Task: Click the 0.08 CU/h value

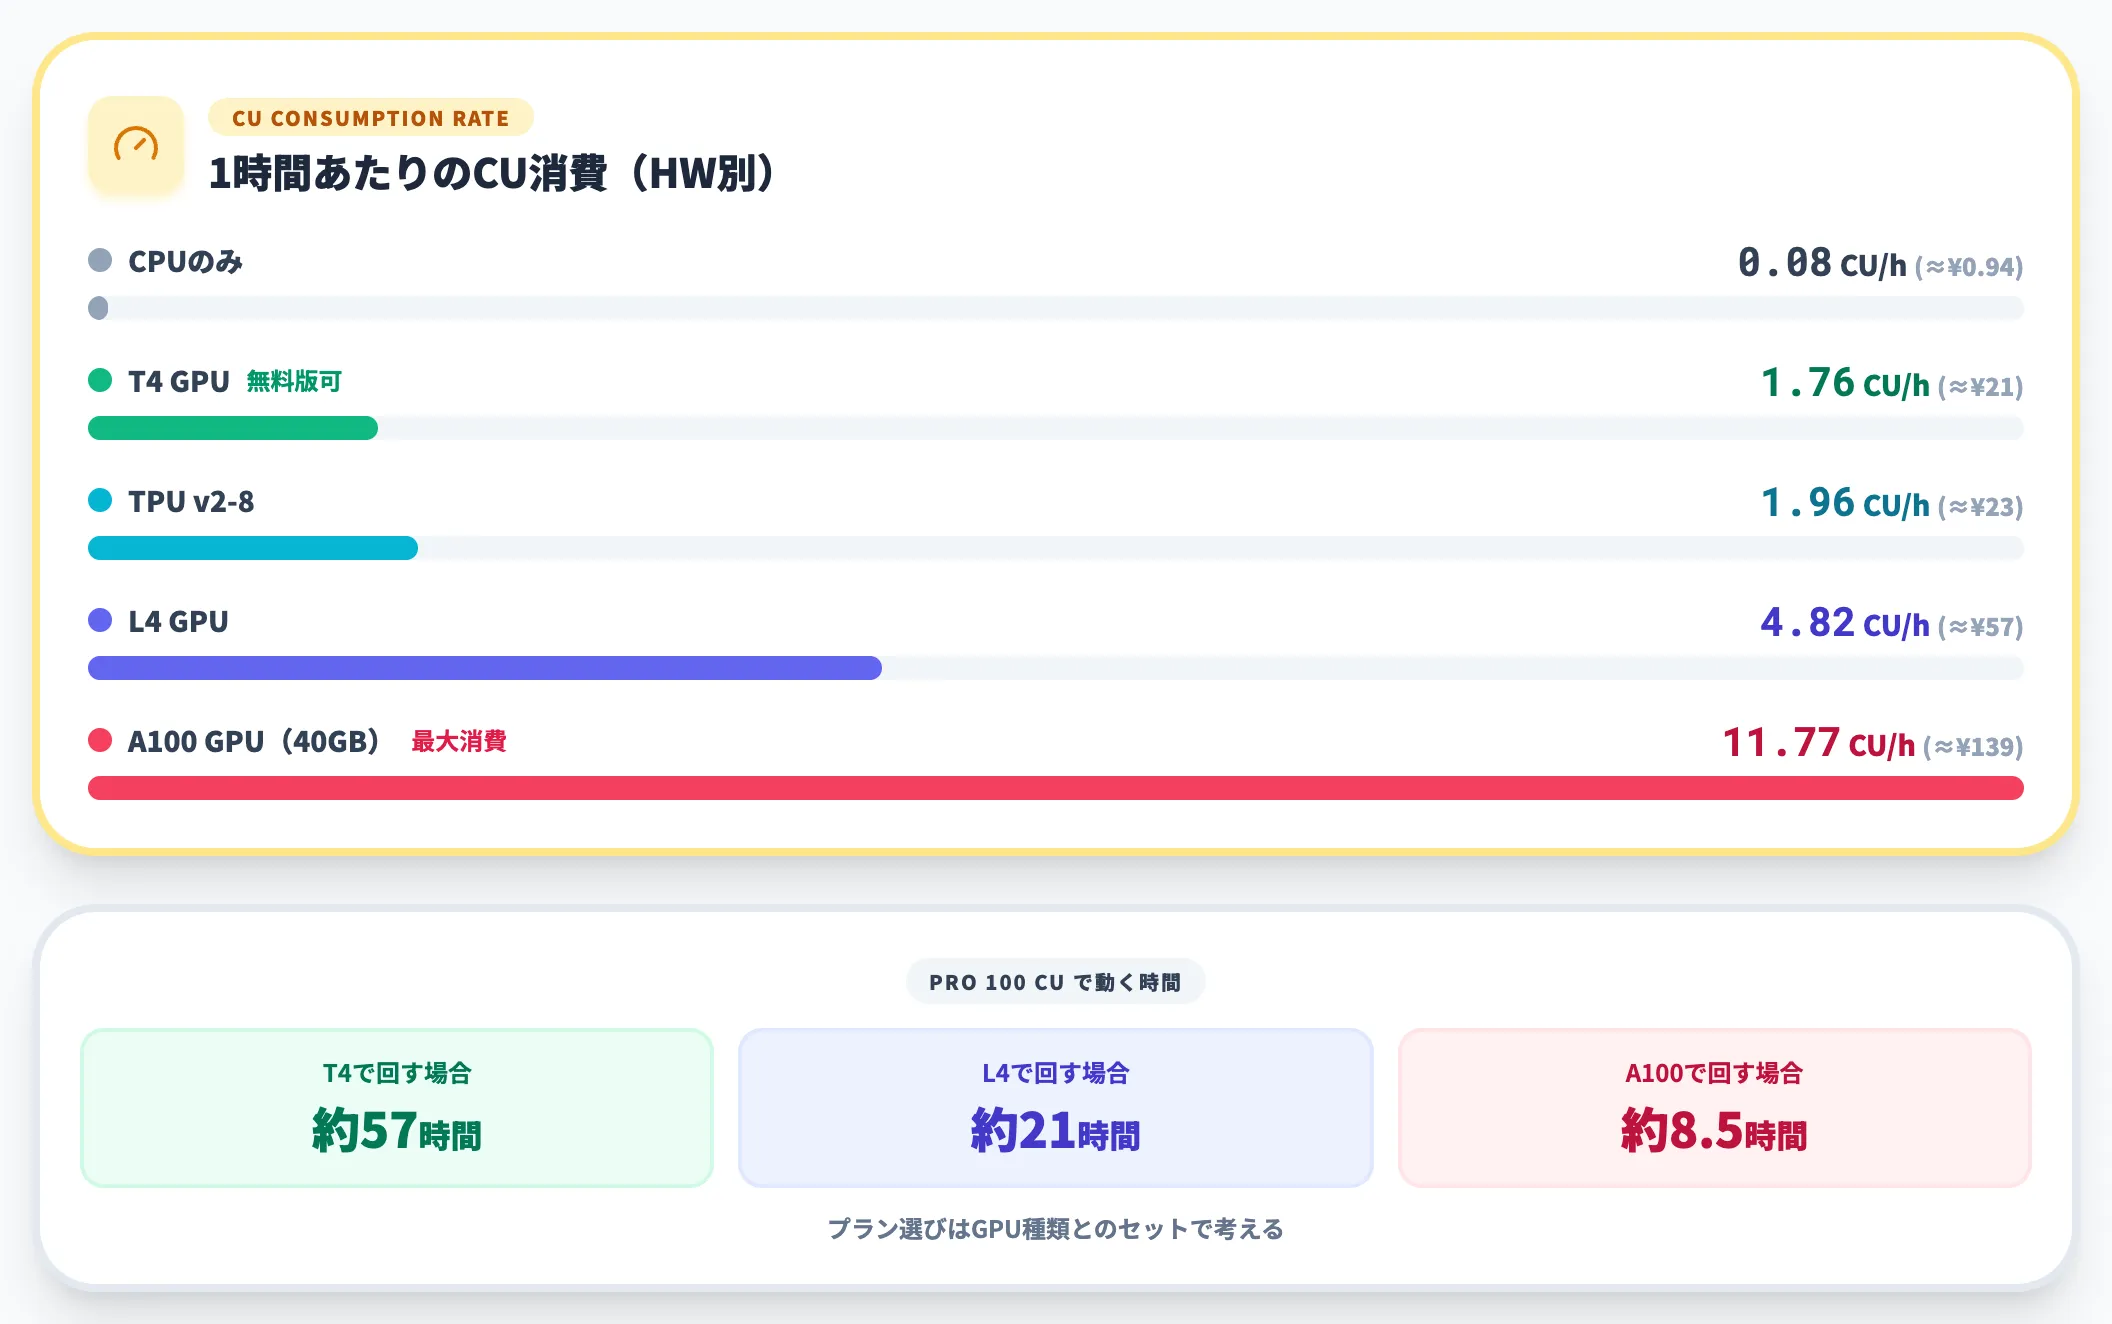Action: click(x=1822, y=264)
